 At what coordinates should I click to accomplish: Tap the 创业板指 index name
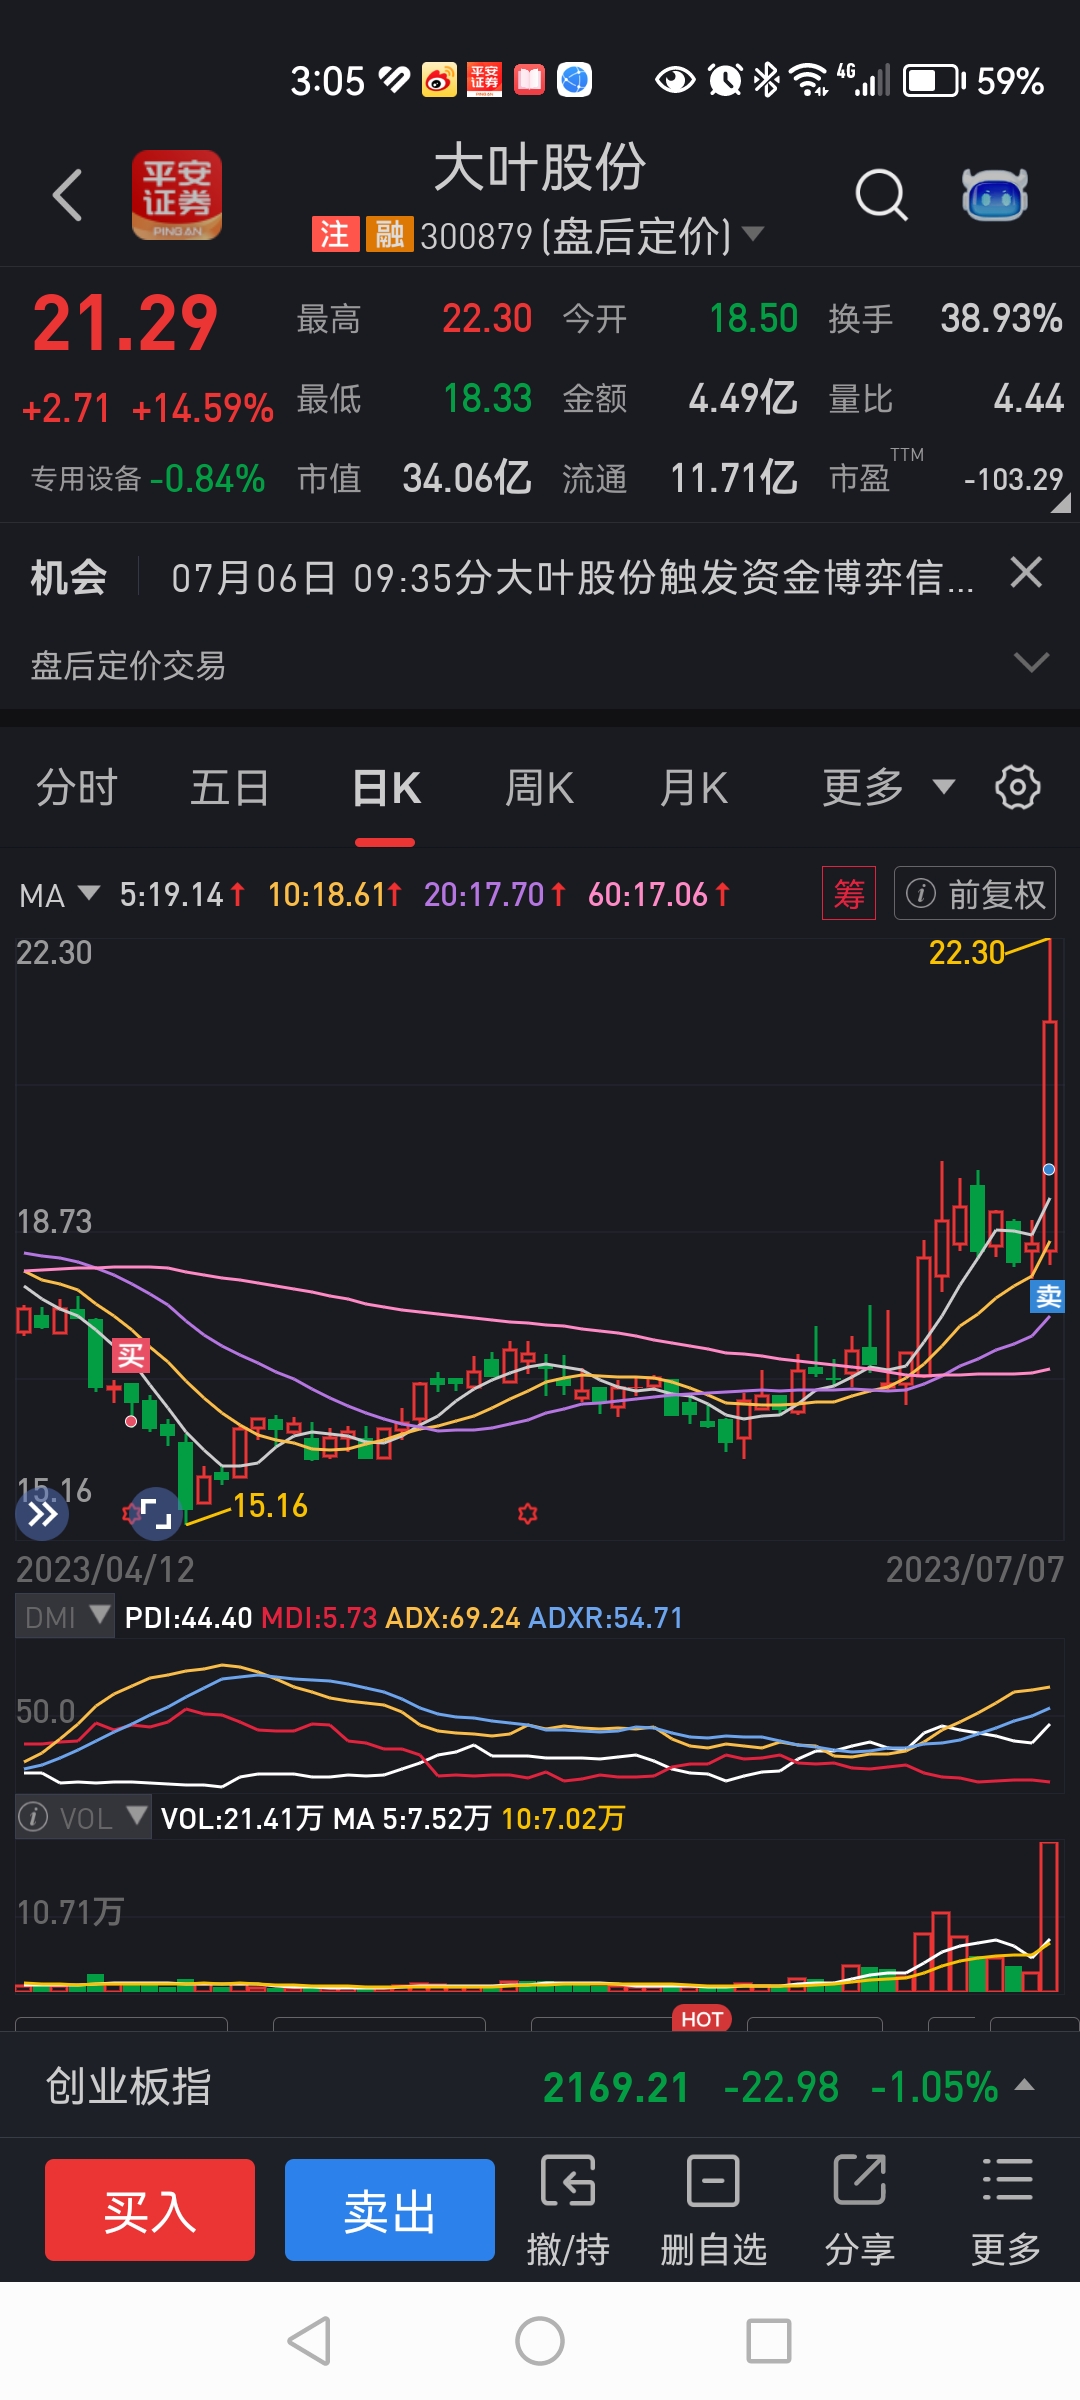click(129, 2087)
